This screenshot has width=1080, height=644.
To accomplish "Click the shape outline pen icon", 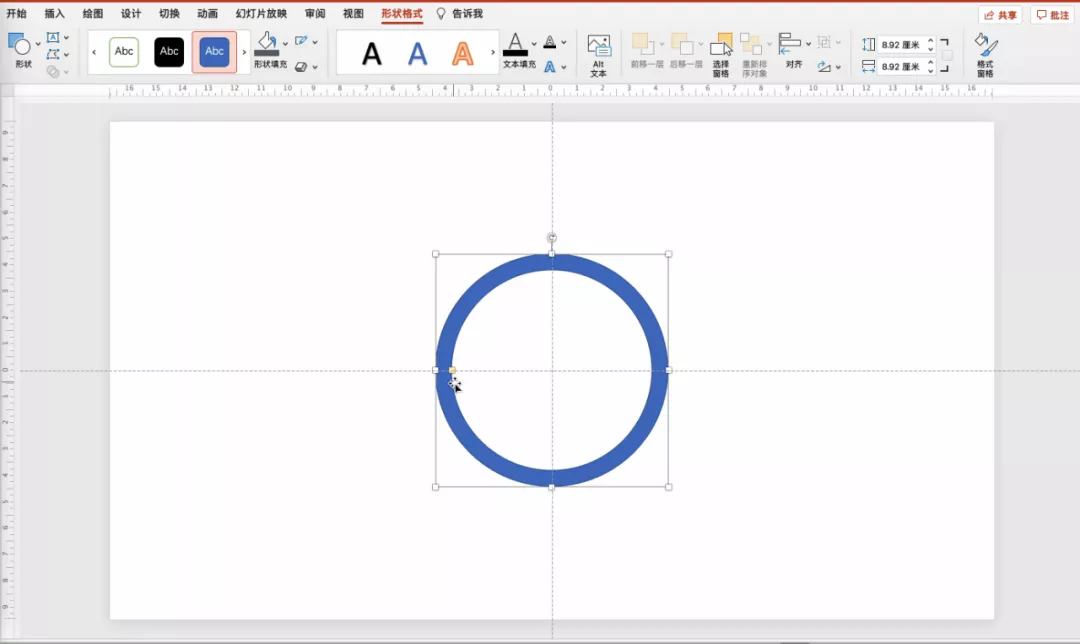I will click(301, 41).
